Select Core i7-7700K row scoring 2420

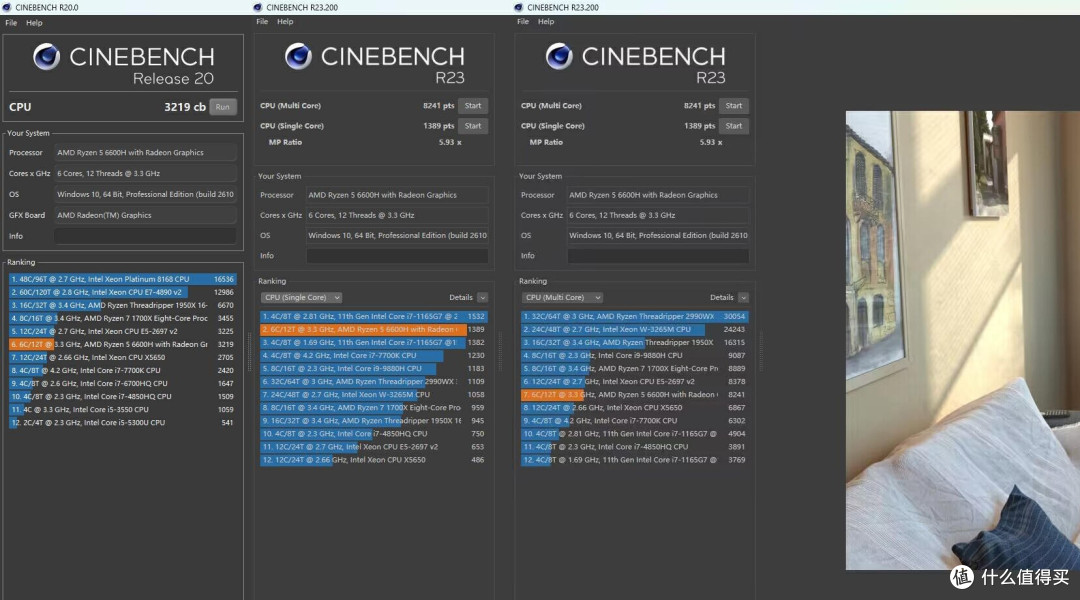coord(123,371)
